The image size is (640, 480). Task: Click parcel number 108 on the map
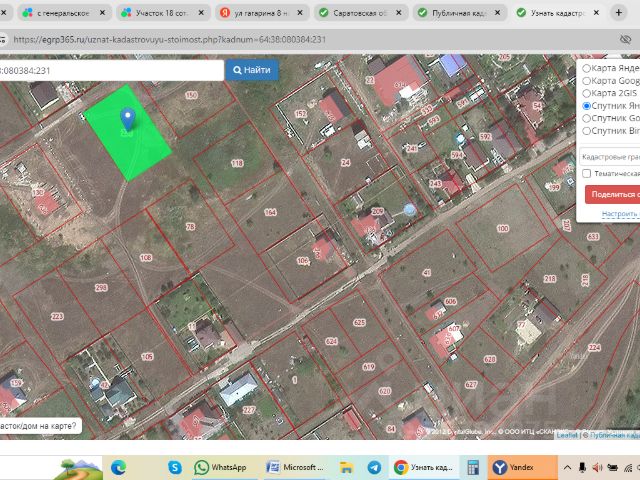pyautogui.click(x=146, y=258)
